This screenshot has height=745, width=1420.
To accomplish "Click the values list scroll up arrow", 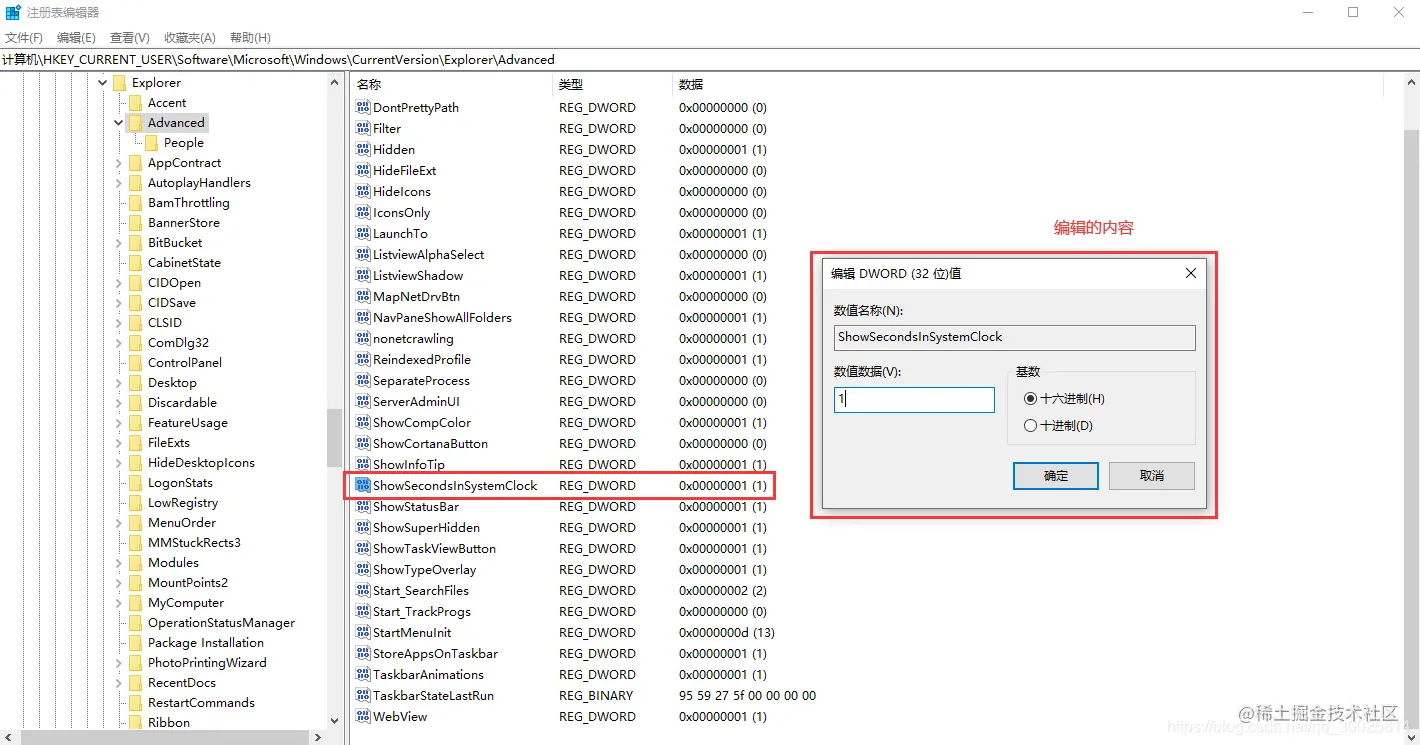I will (1409, 83).
